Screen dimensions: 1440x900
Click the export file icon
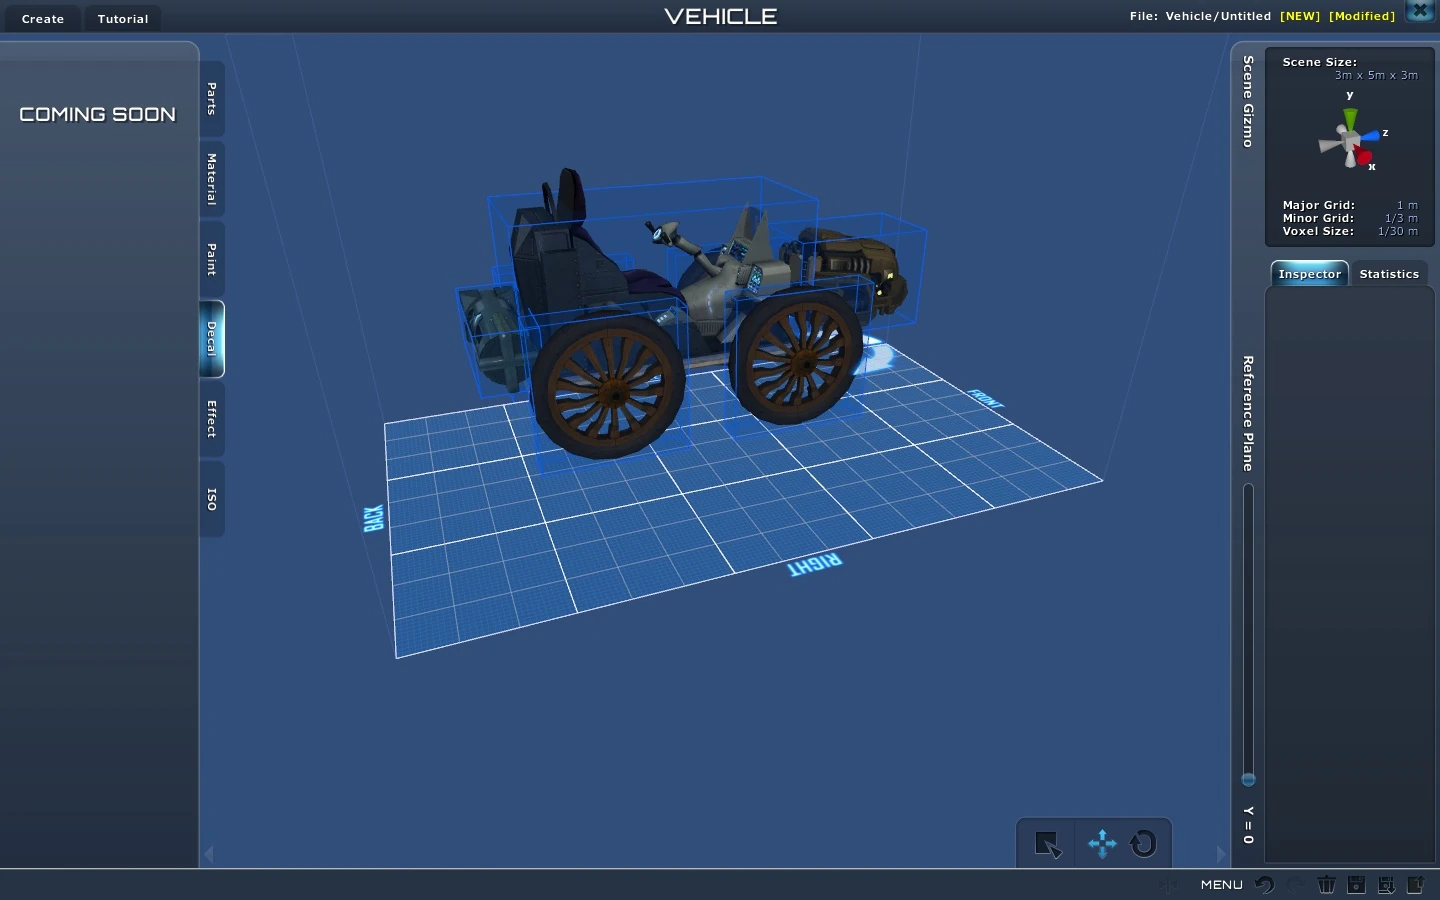click(x=1416, y=885)
